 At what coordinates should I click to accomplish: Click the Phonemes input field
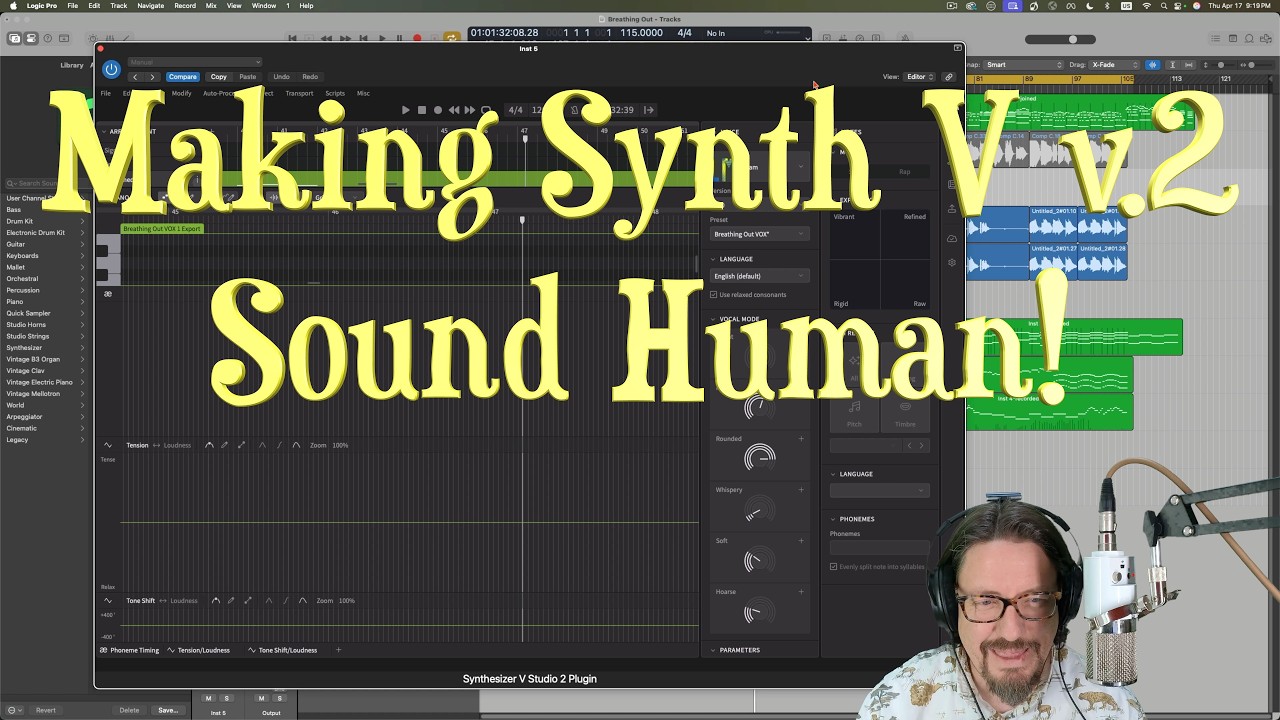point(879,548)
